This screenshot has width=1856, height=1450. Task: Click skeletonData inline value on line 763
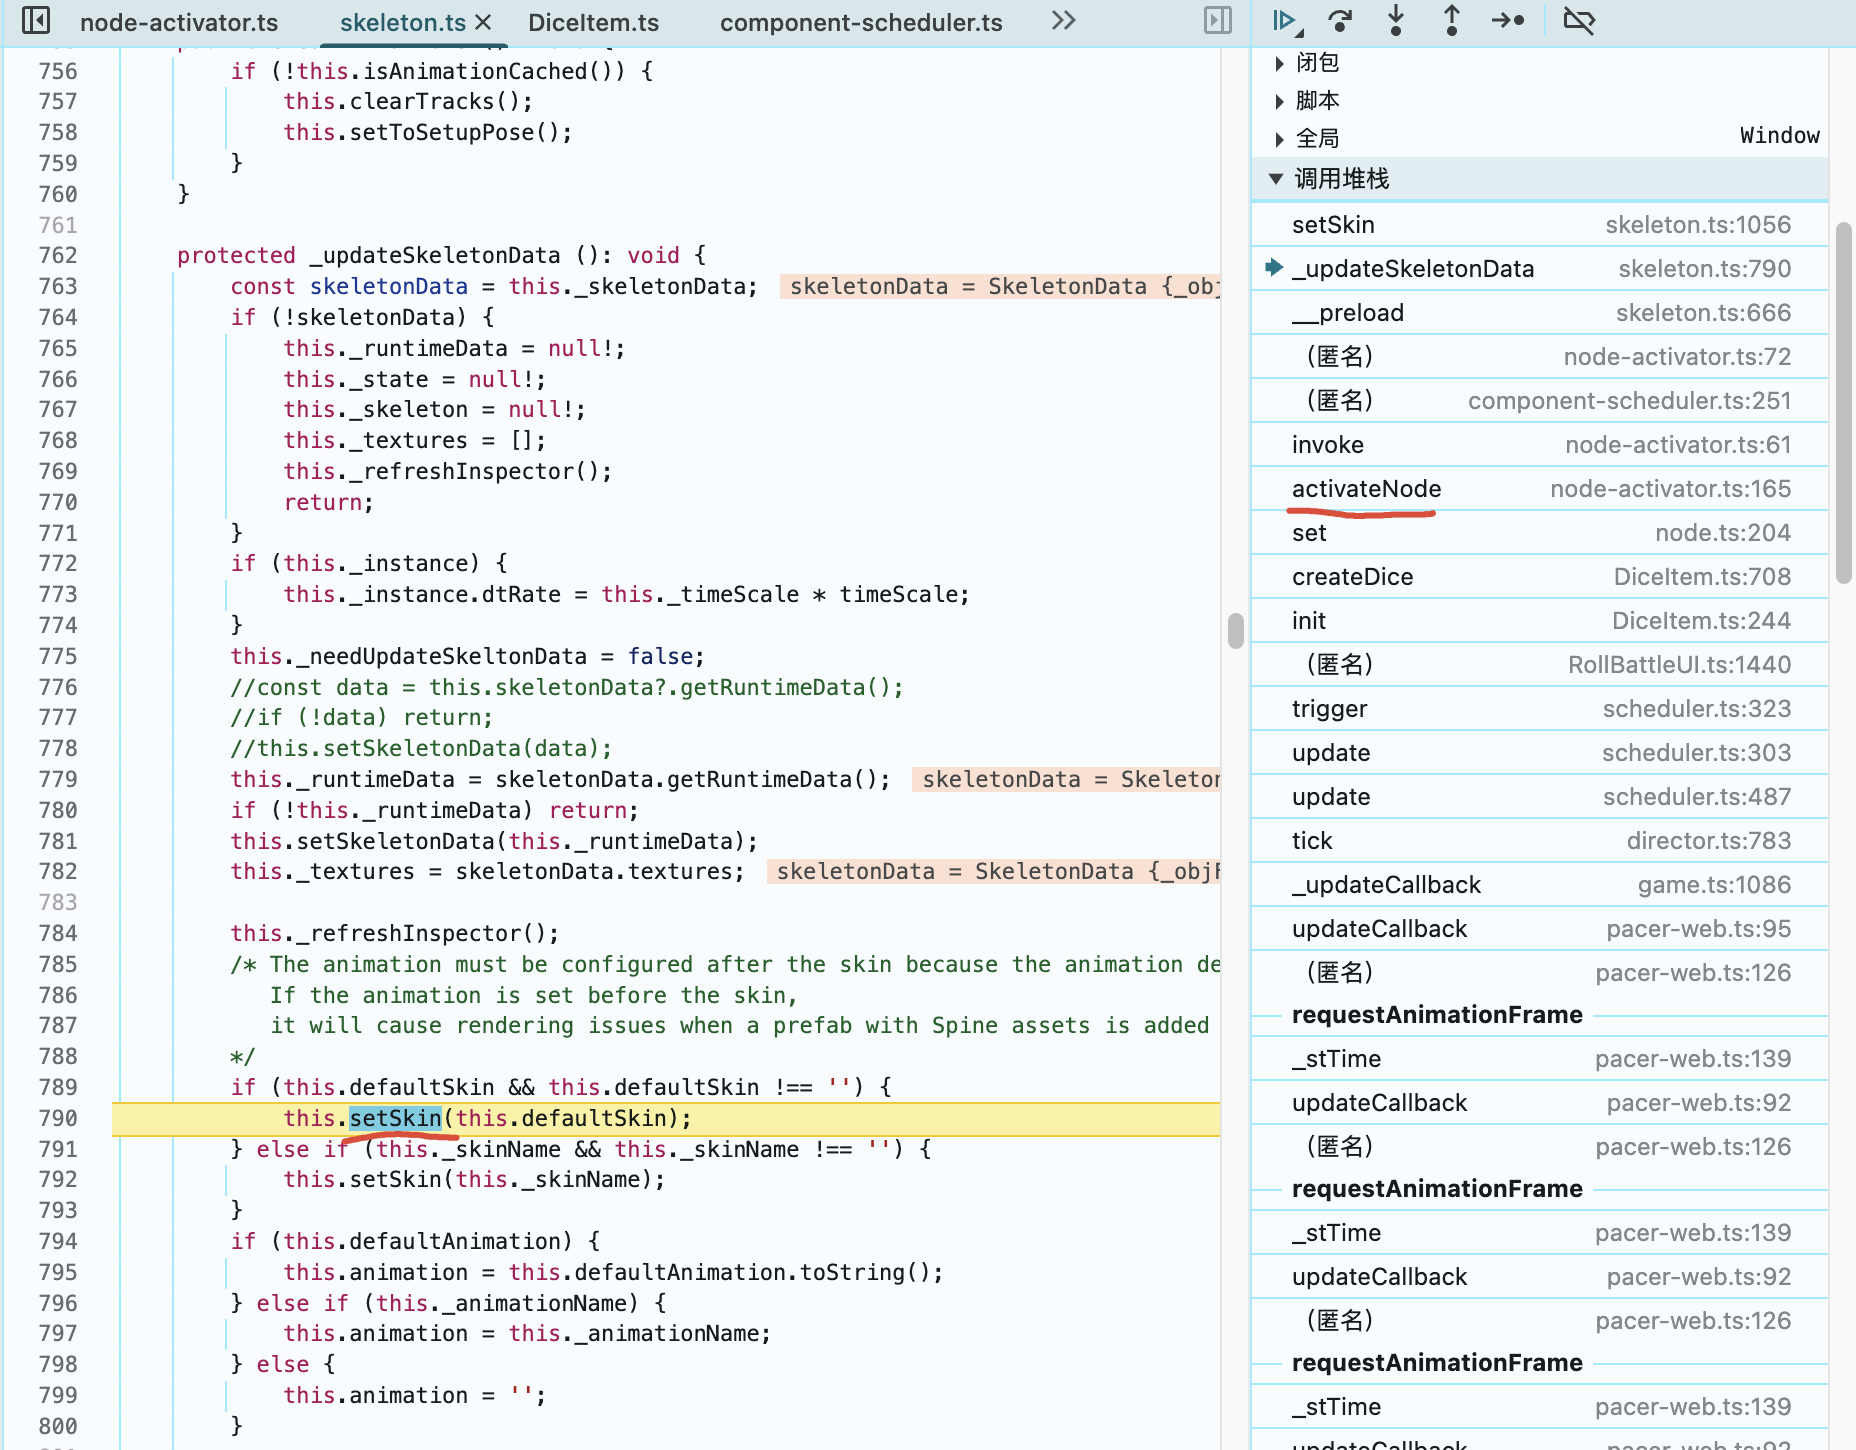coord(1000,286)
